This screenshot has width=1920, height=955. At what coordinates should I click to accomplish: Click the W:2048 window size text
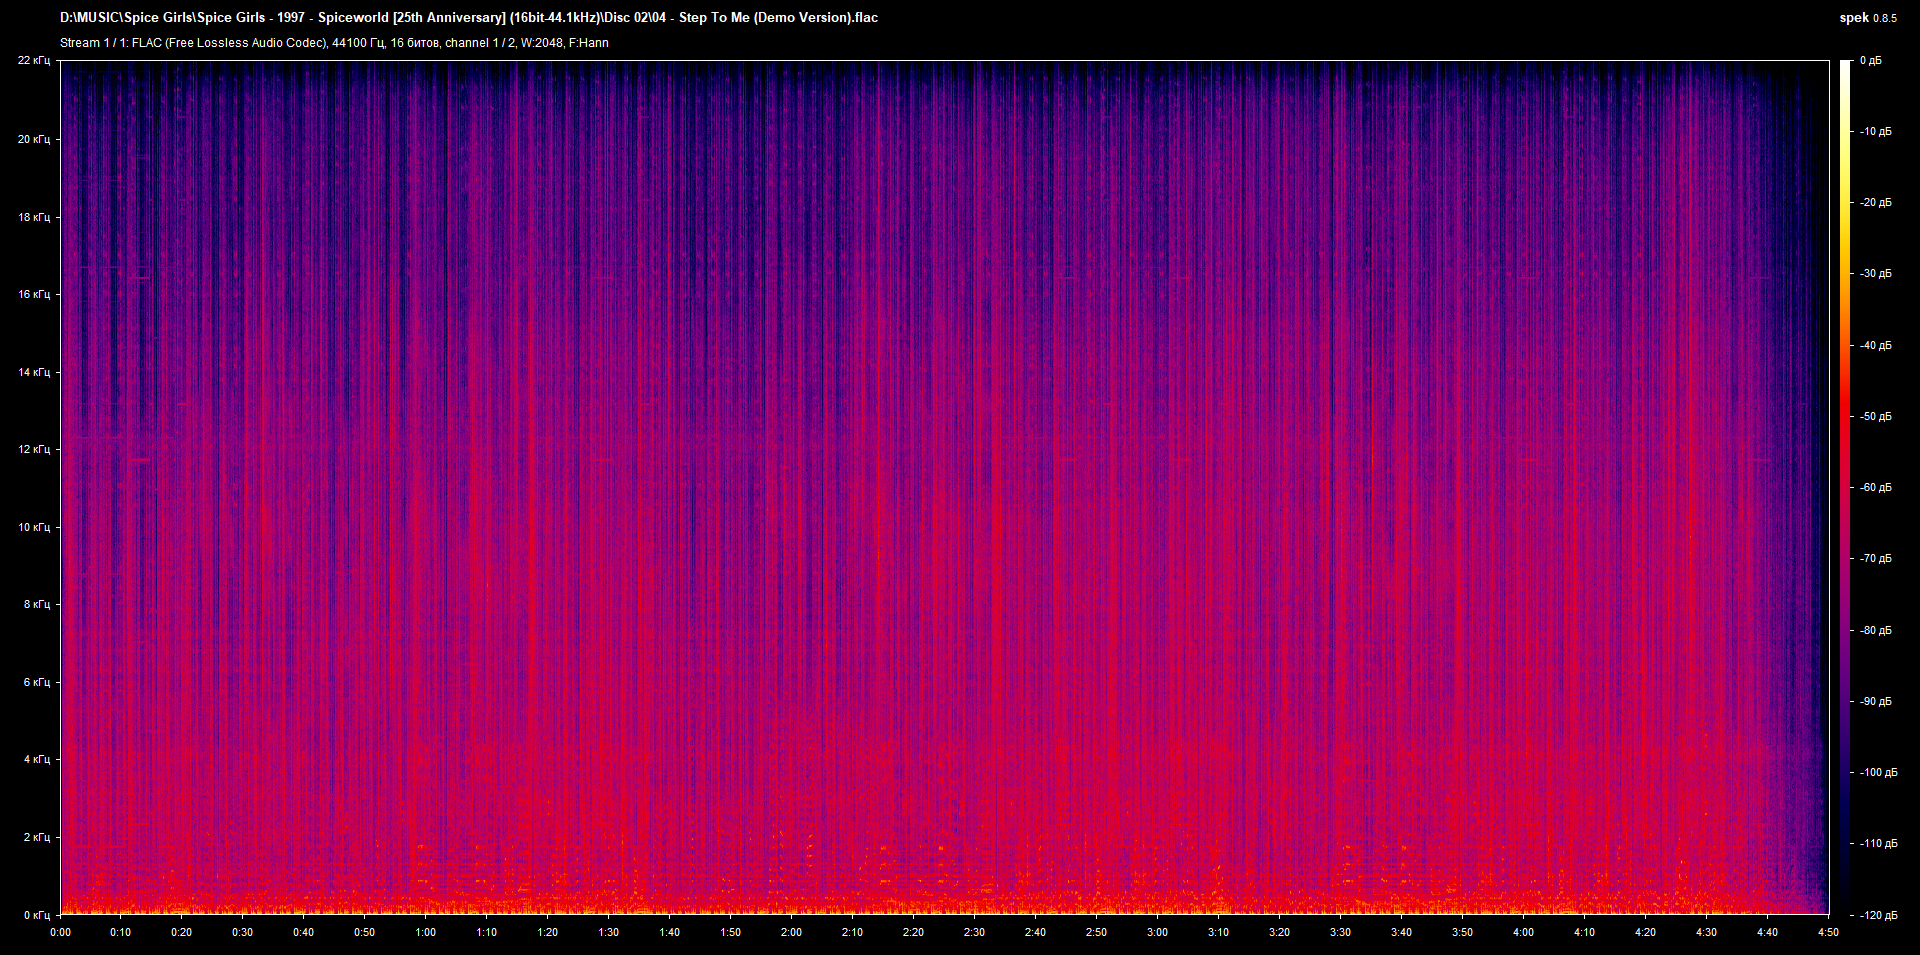click(x=541, y=43)
